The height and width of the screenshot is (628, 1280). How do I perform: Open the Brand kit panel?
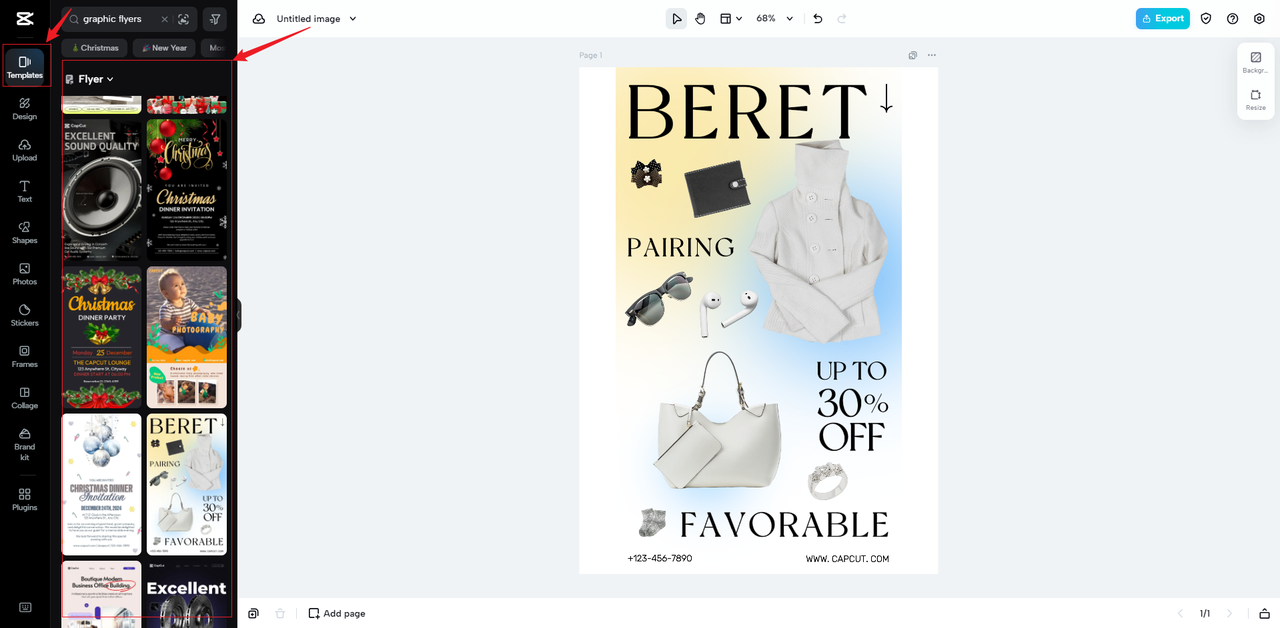point(25,443)
